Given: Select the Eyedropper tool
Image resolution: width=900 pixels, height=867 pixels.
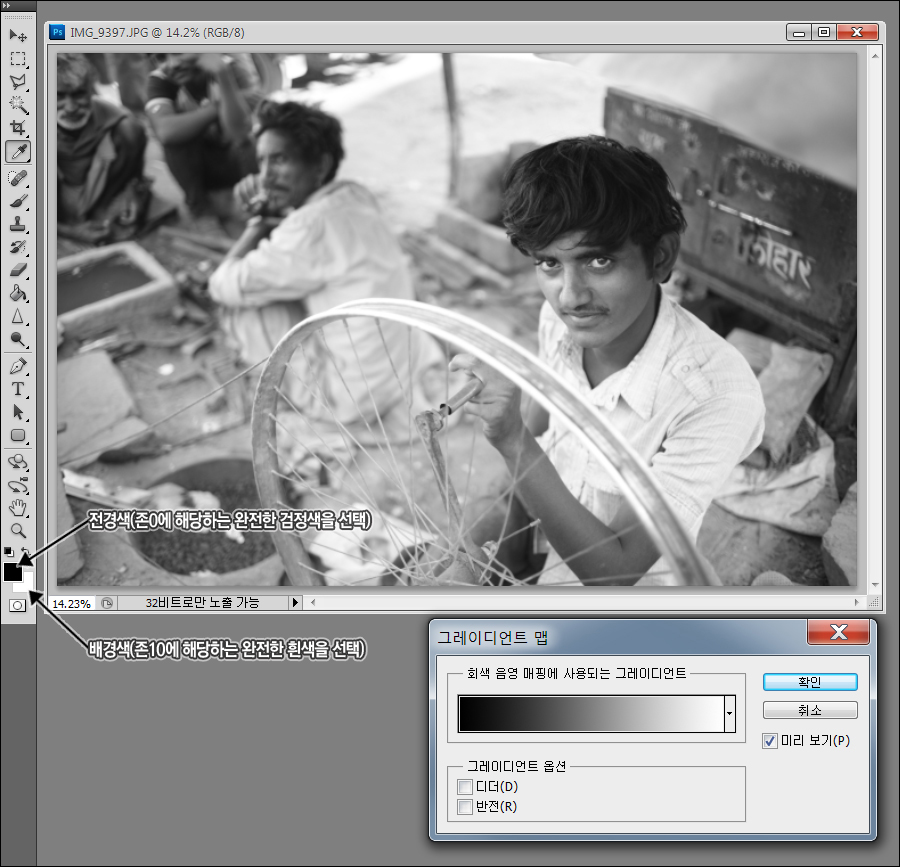Looking at the screenshot, I should click(x=18, y=151).
